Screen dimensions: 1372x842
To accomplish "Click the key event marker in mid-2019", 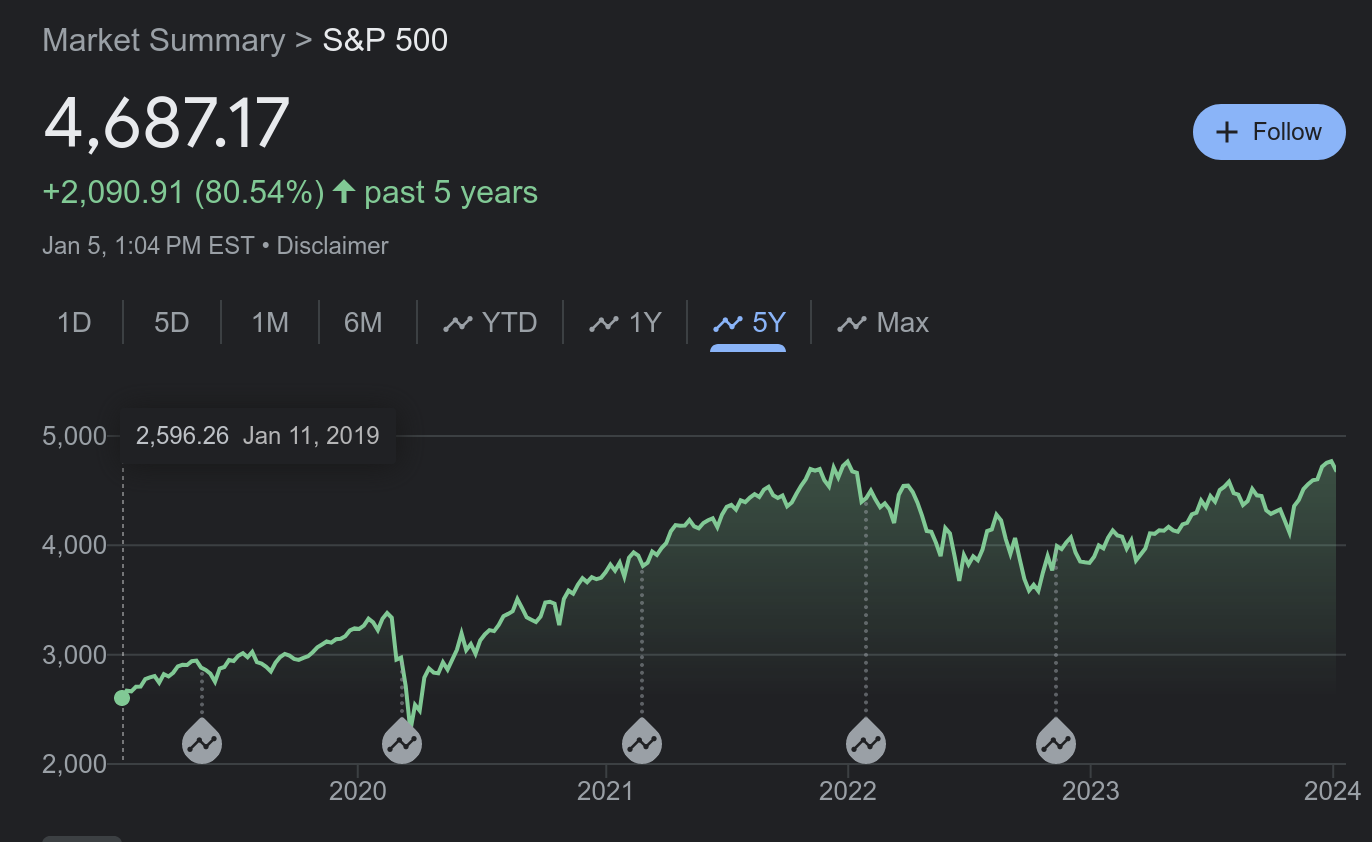I will pyautogui.click(x=202, y=743).
